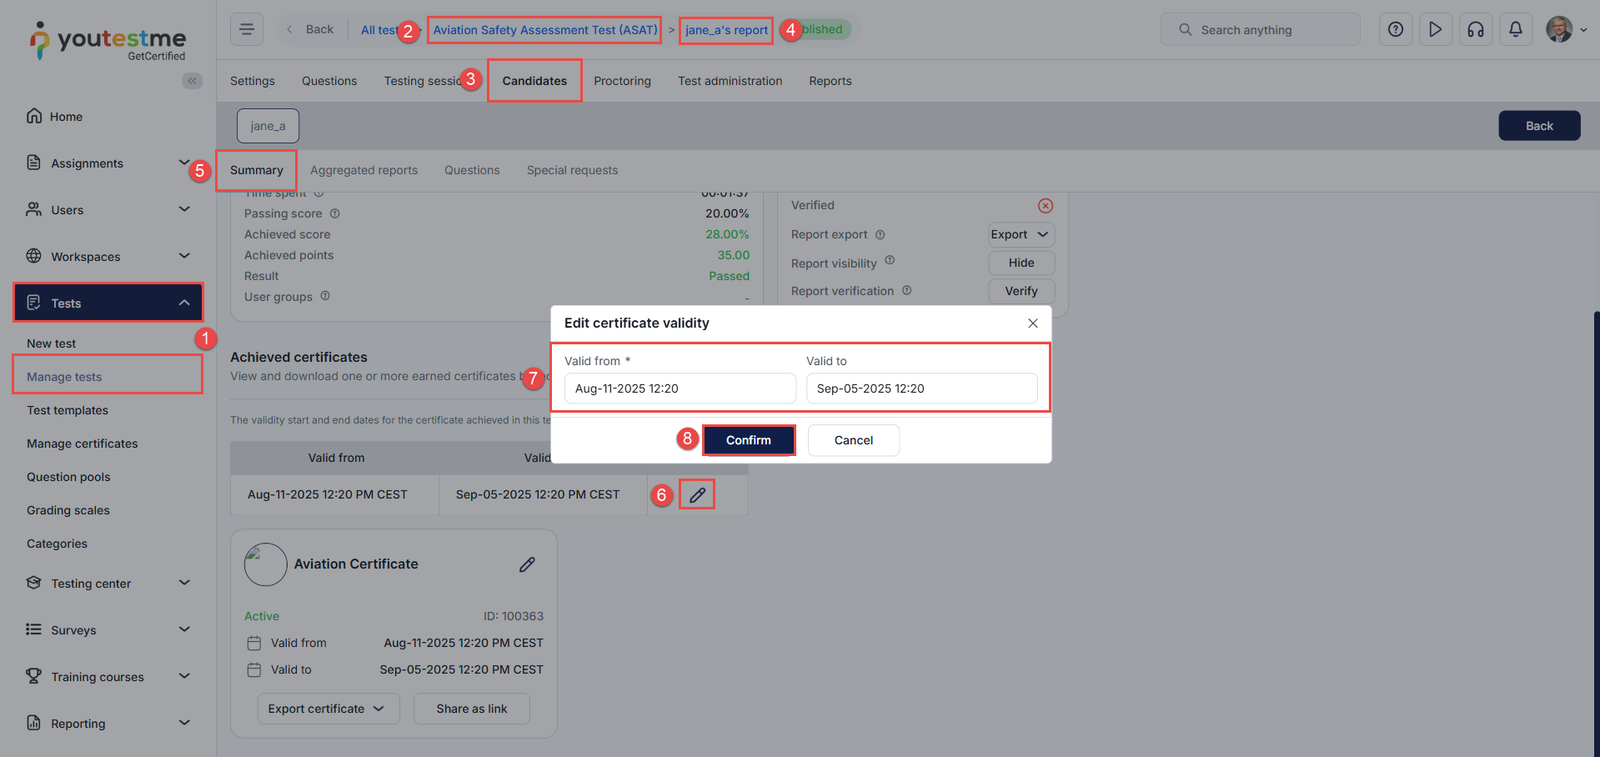Open the Report export dropdown
The image size is (1600, 757).
(x=1020, y=234)
